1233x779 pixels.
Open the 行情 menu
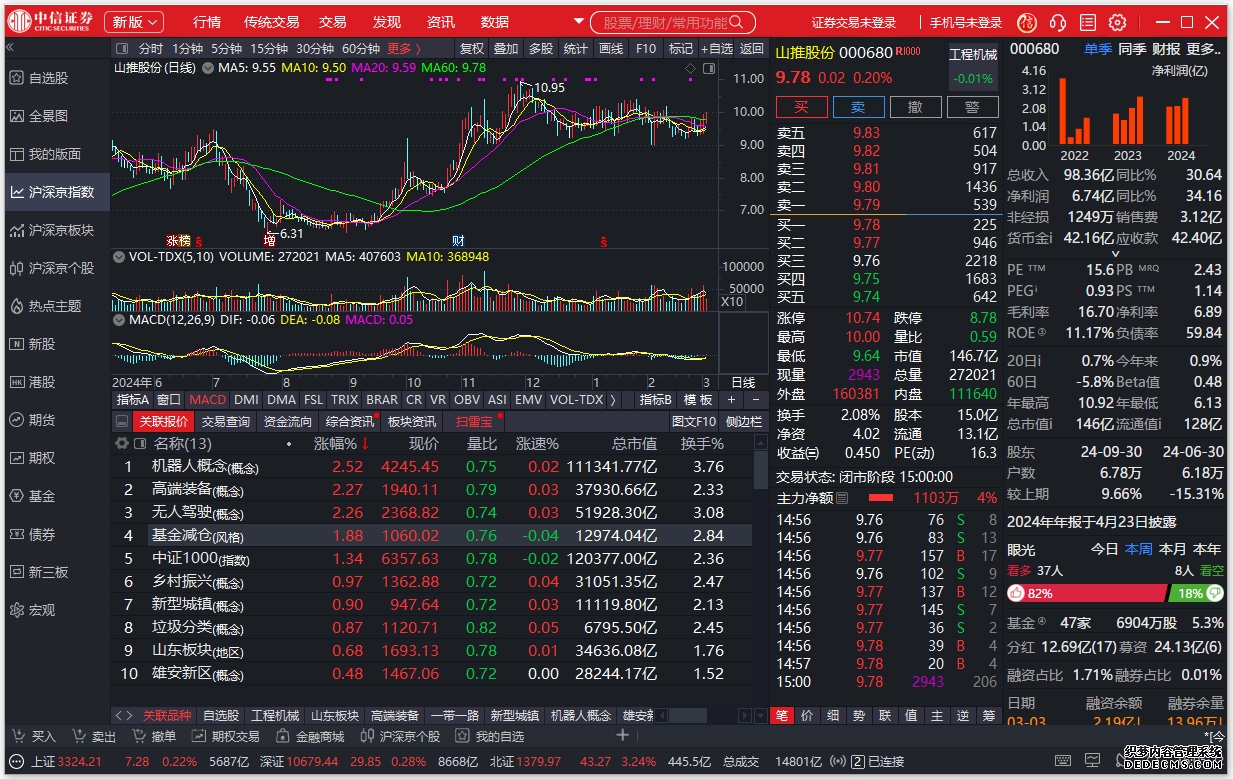point(207,22)
